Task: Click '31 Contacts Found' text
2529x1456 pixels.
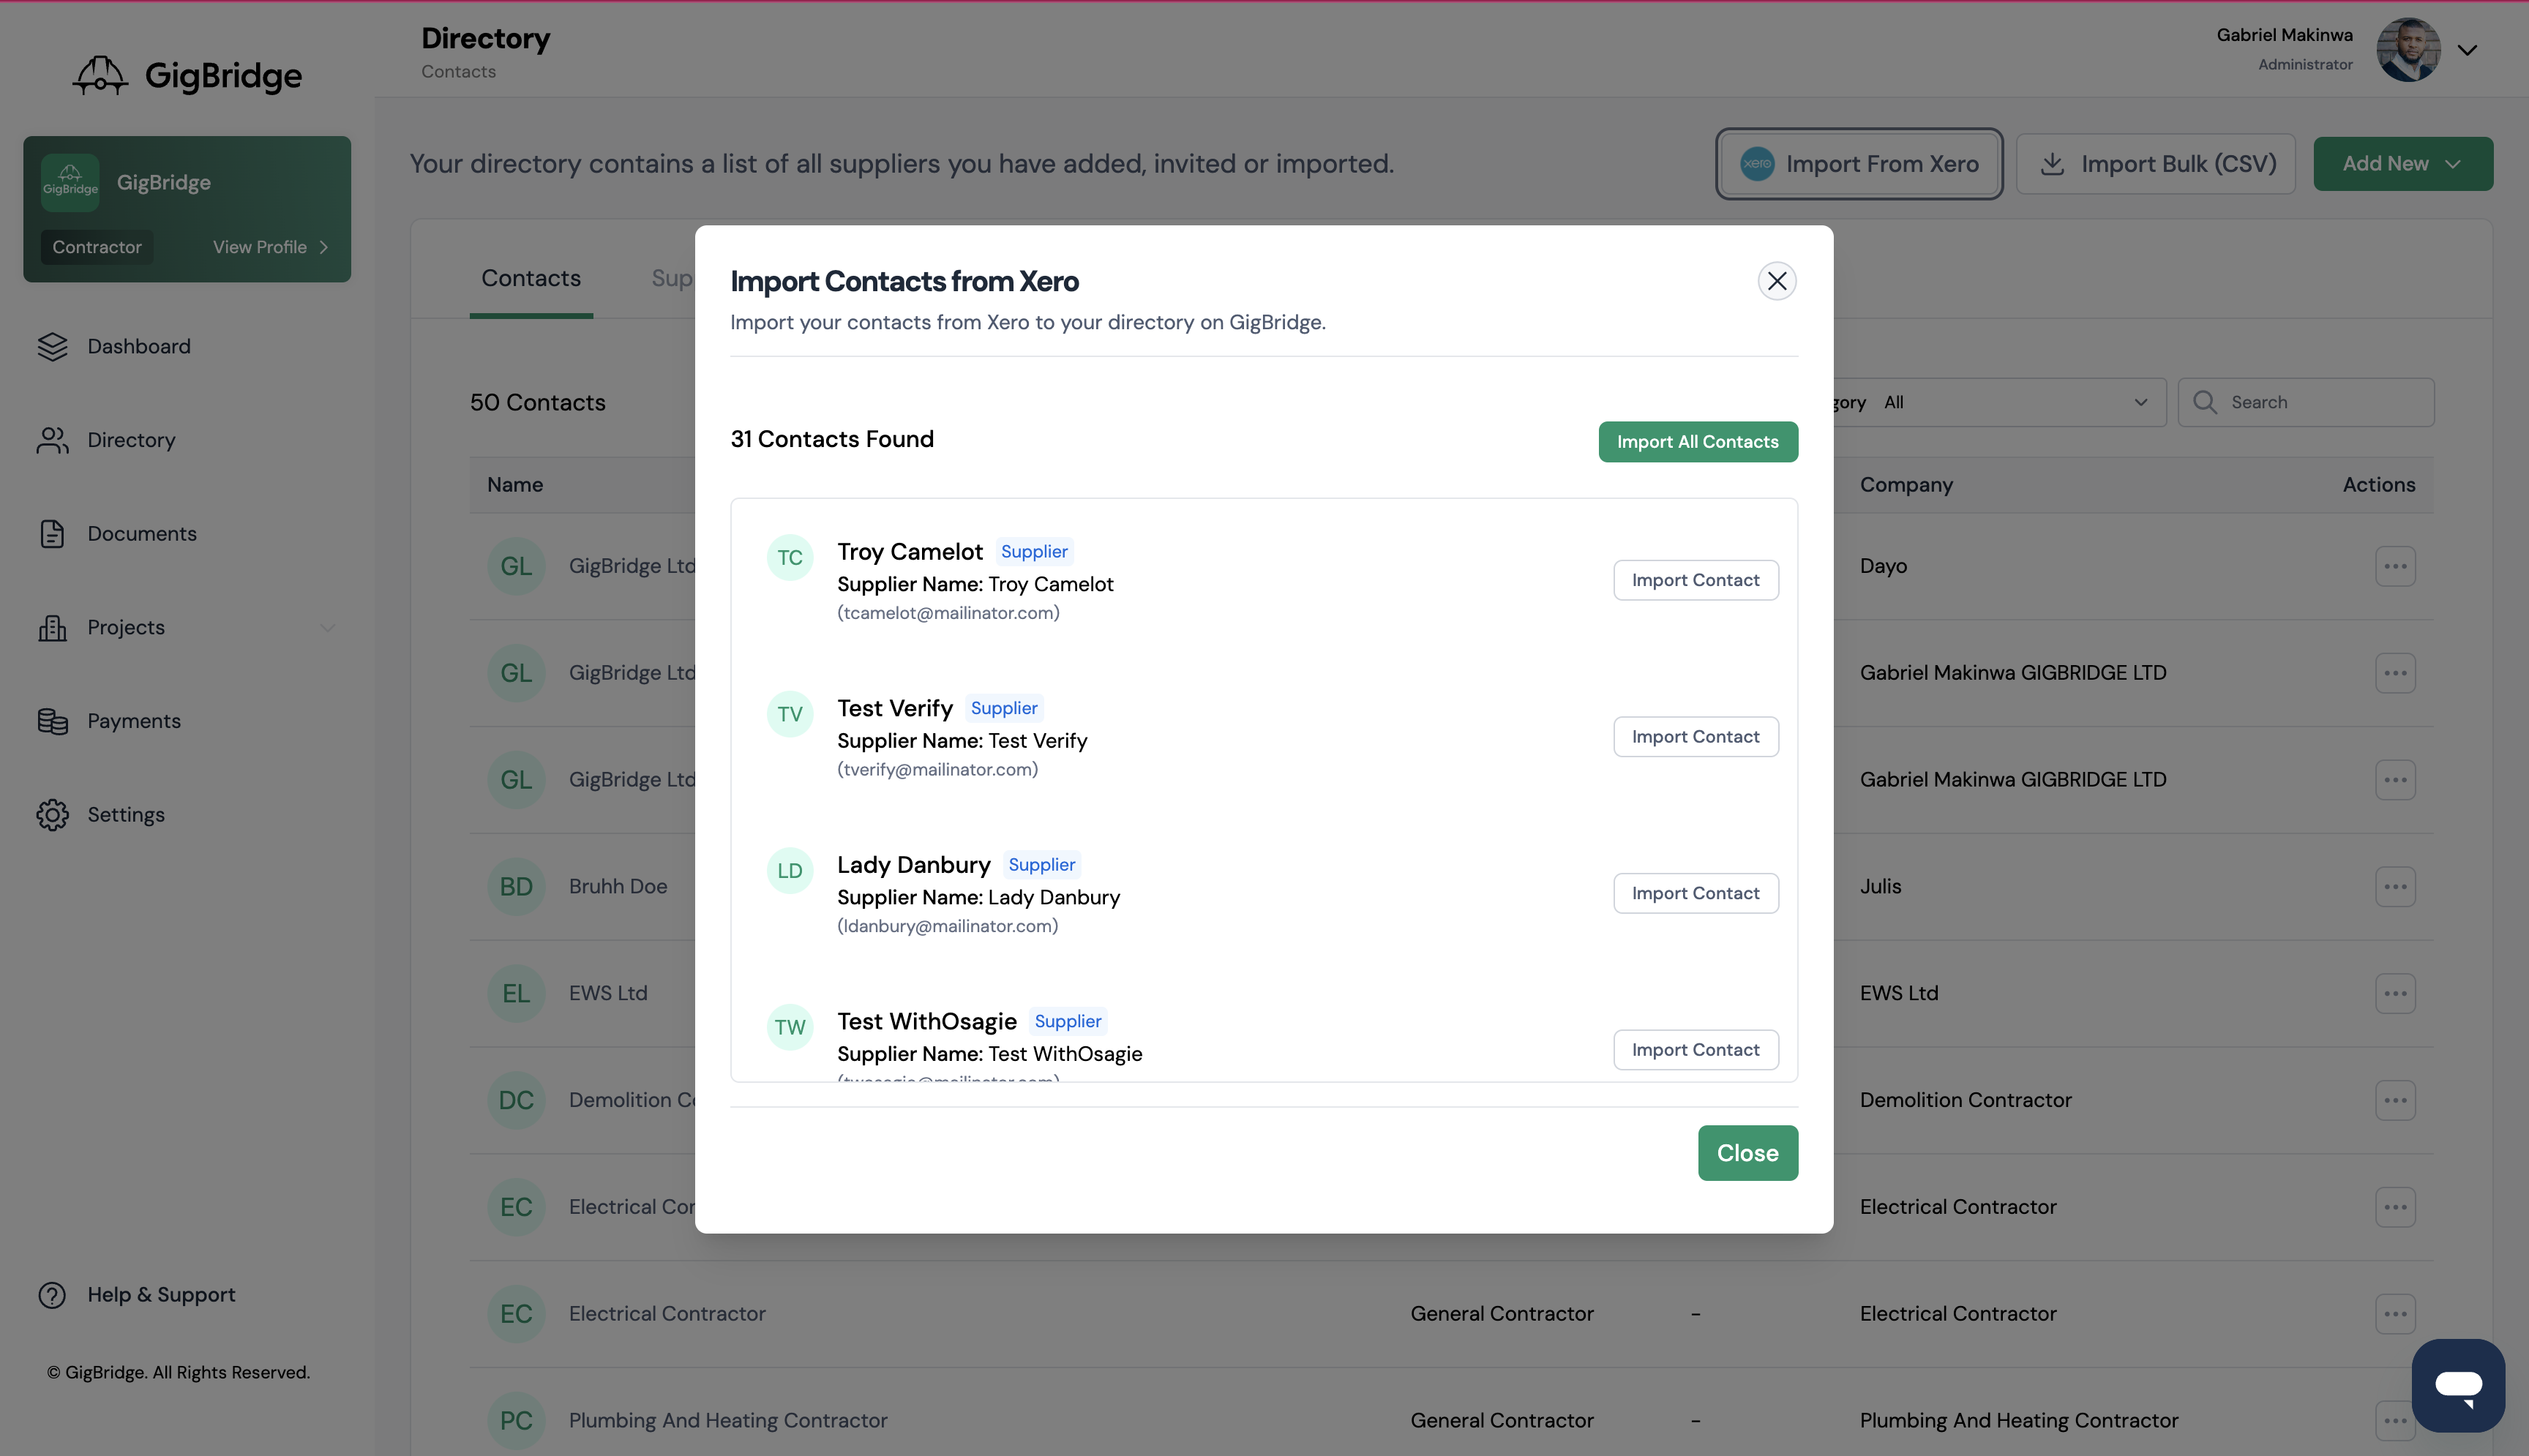Action: 832,439
